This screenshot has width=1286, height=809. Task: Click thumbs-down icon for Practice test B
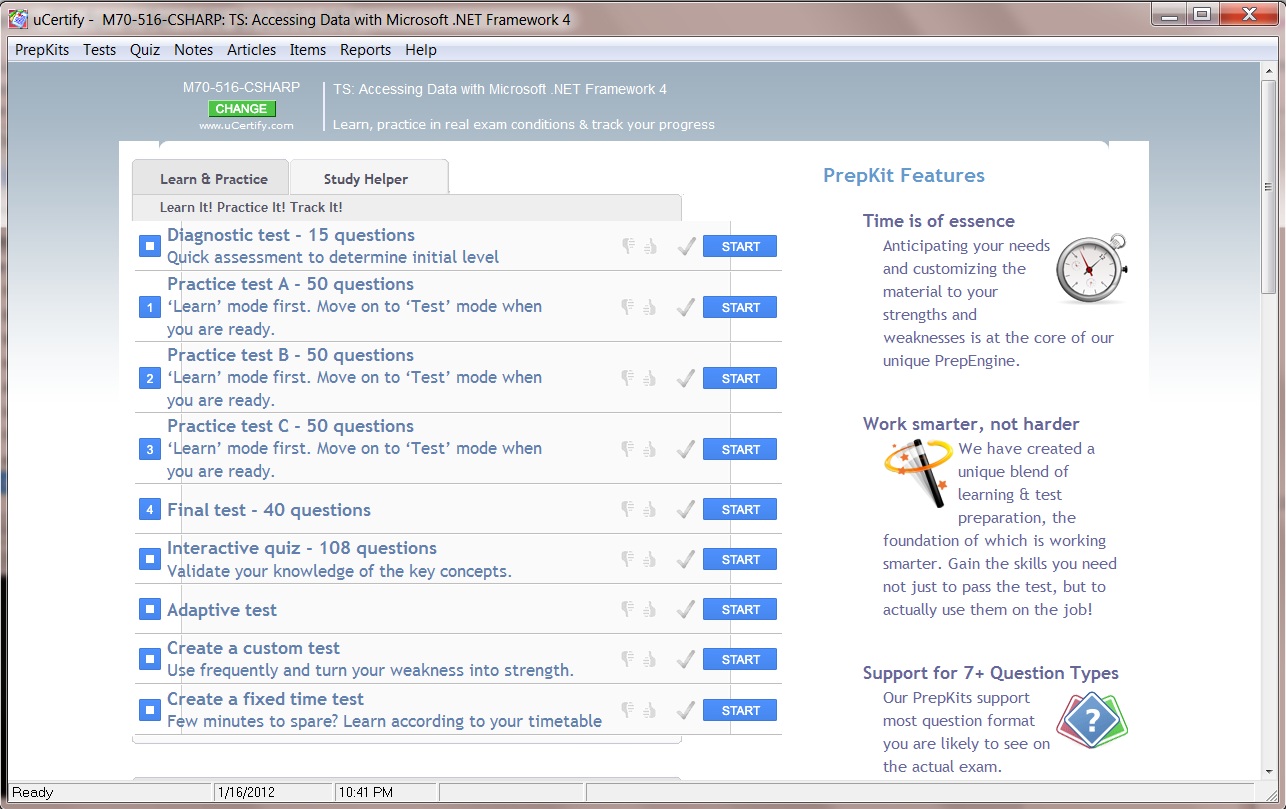pos(628,378)
